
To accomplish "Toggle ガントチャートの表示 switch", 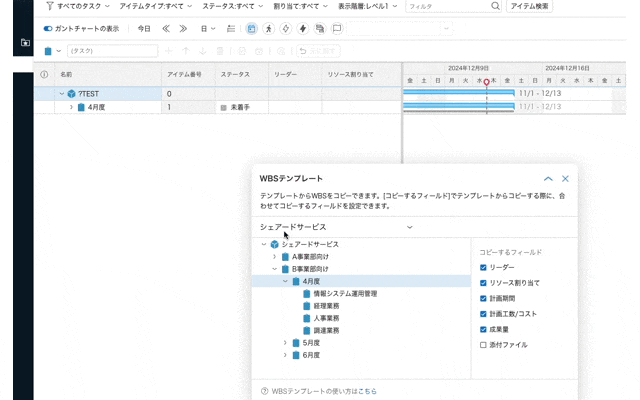I will 48,29.
